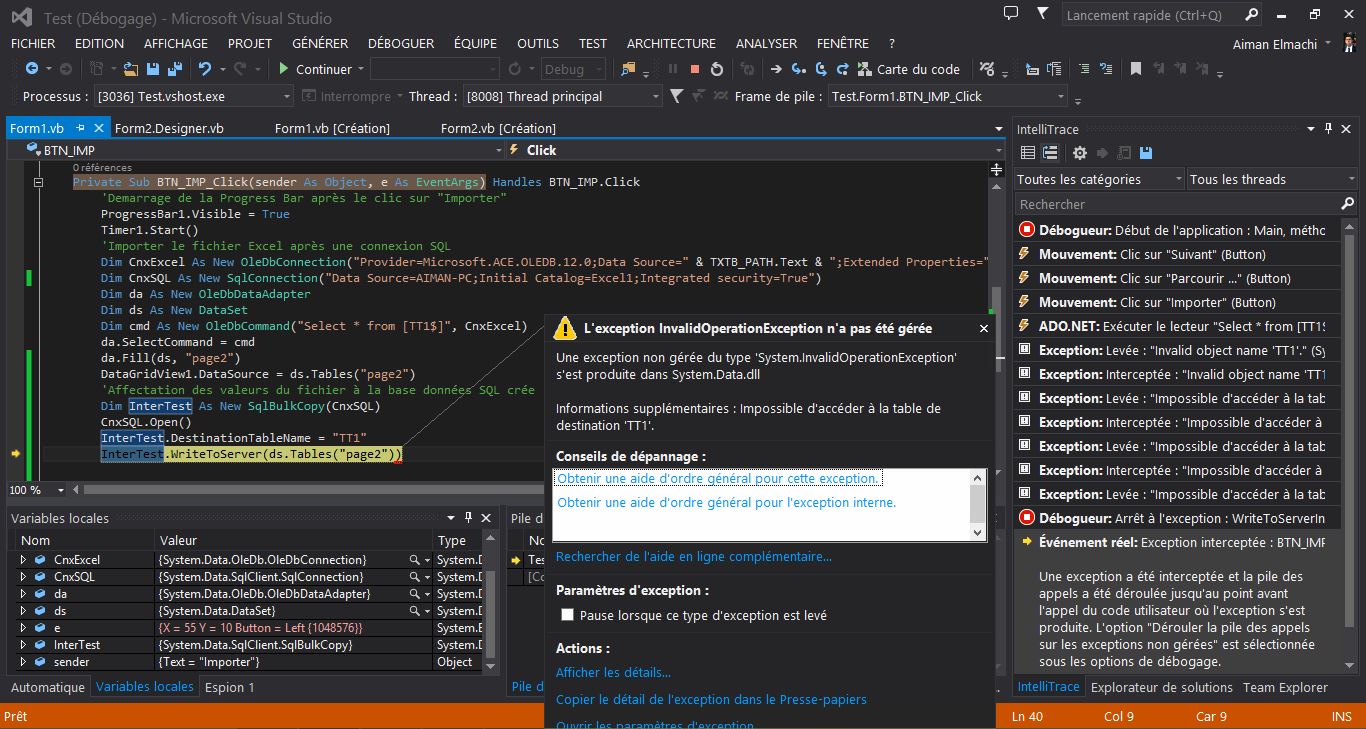1366x729 pixels.
Task: Open IntelliTrace settings gear
Action: [x=1080, y=153]
